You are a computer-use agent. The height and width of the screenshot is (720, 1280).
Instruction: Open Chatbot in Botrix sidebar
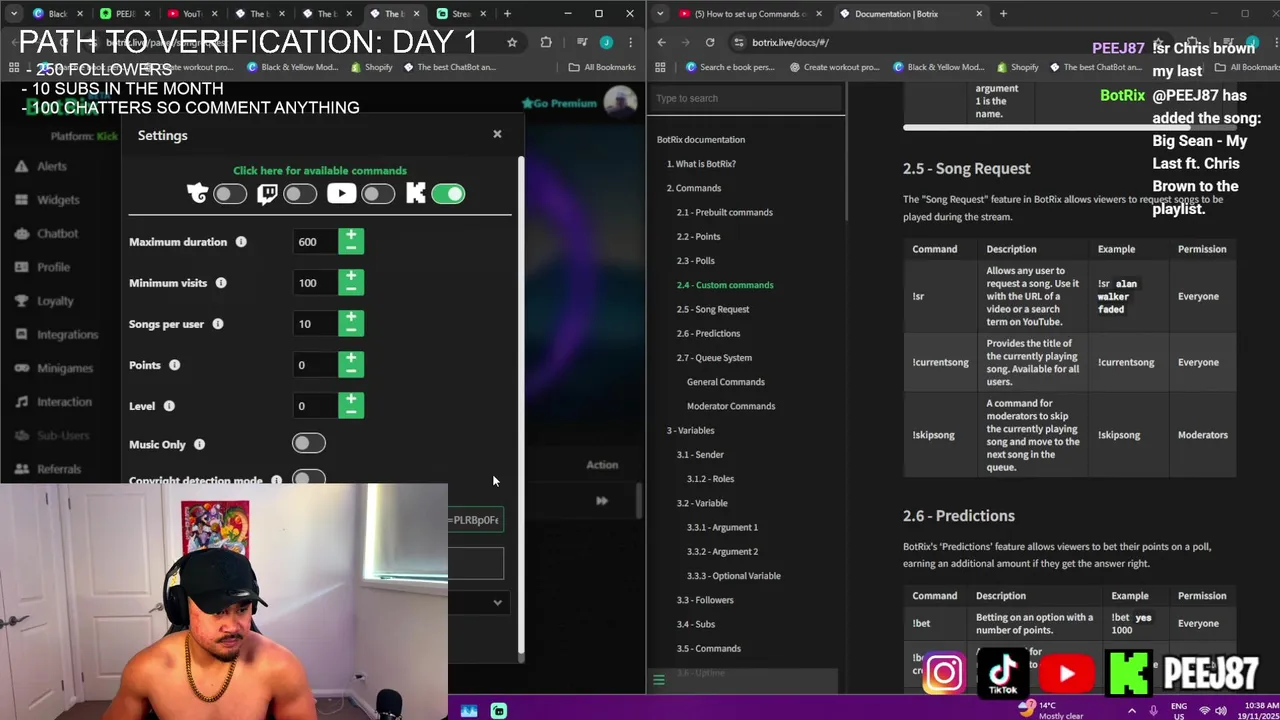point(57,233)
